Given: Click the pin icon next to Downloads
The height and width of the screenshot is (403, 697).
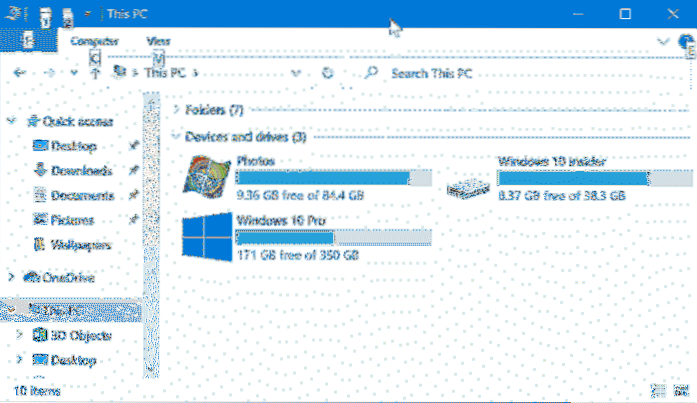Looking at the screenshot, I should click(133, 170).
